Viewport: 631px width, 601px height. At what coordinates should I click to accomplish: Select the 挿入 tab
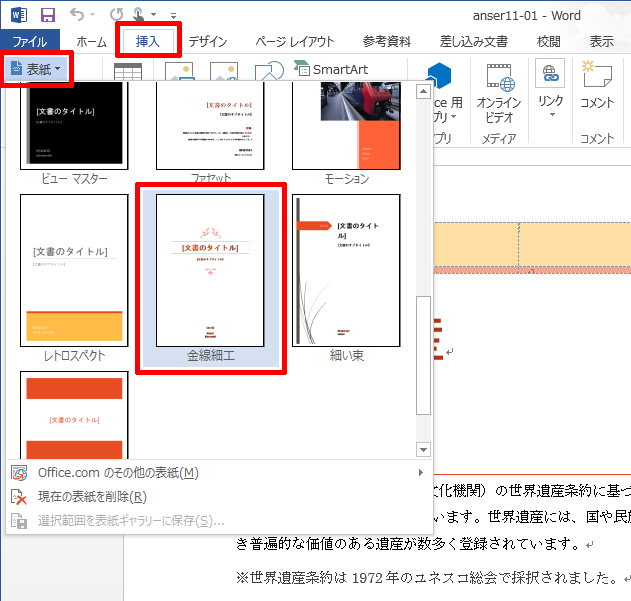pos(148,41)
